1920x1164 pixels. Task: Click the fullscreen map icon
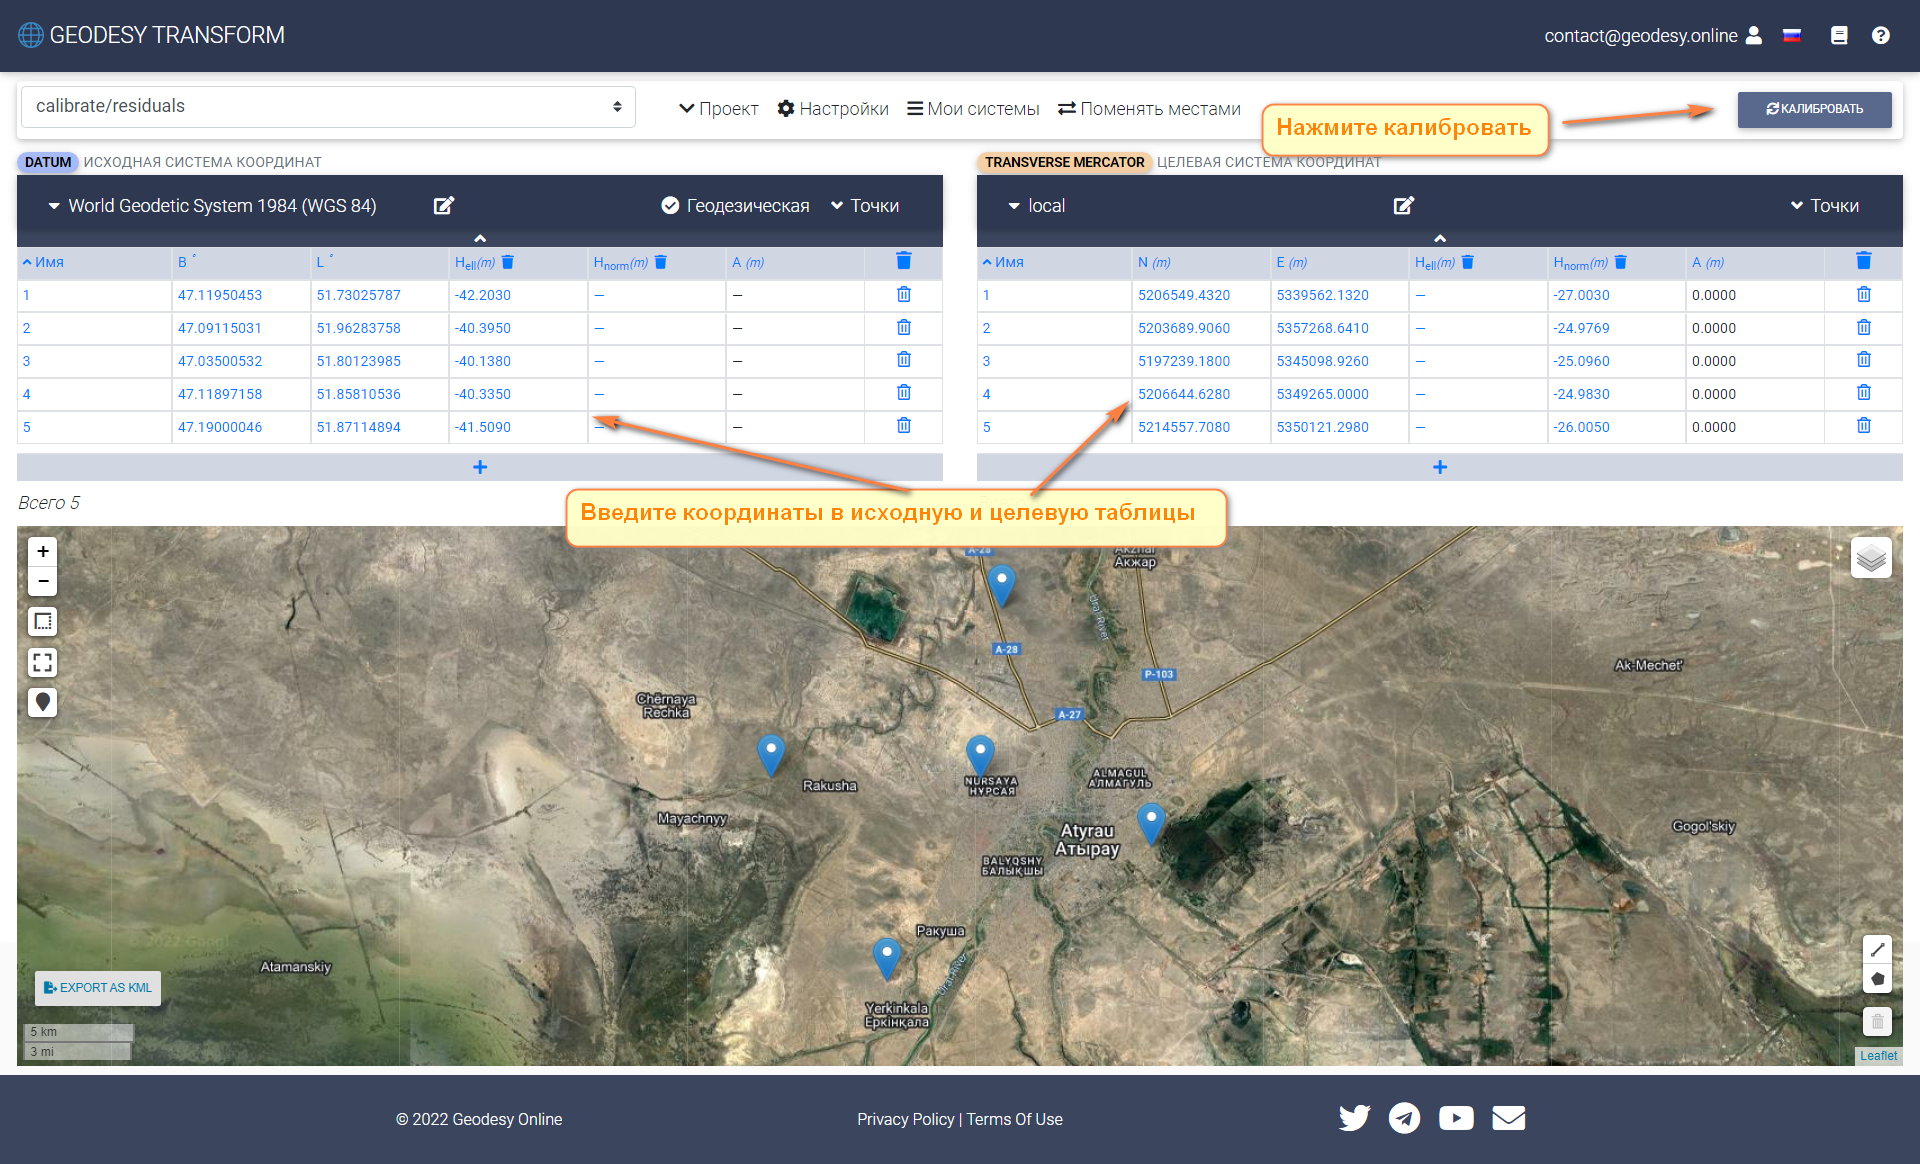[x=42, y=662]
